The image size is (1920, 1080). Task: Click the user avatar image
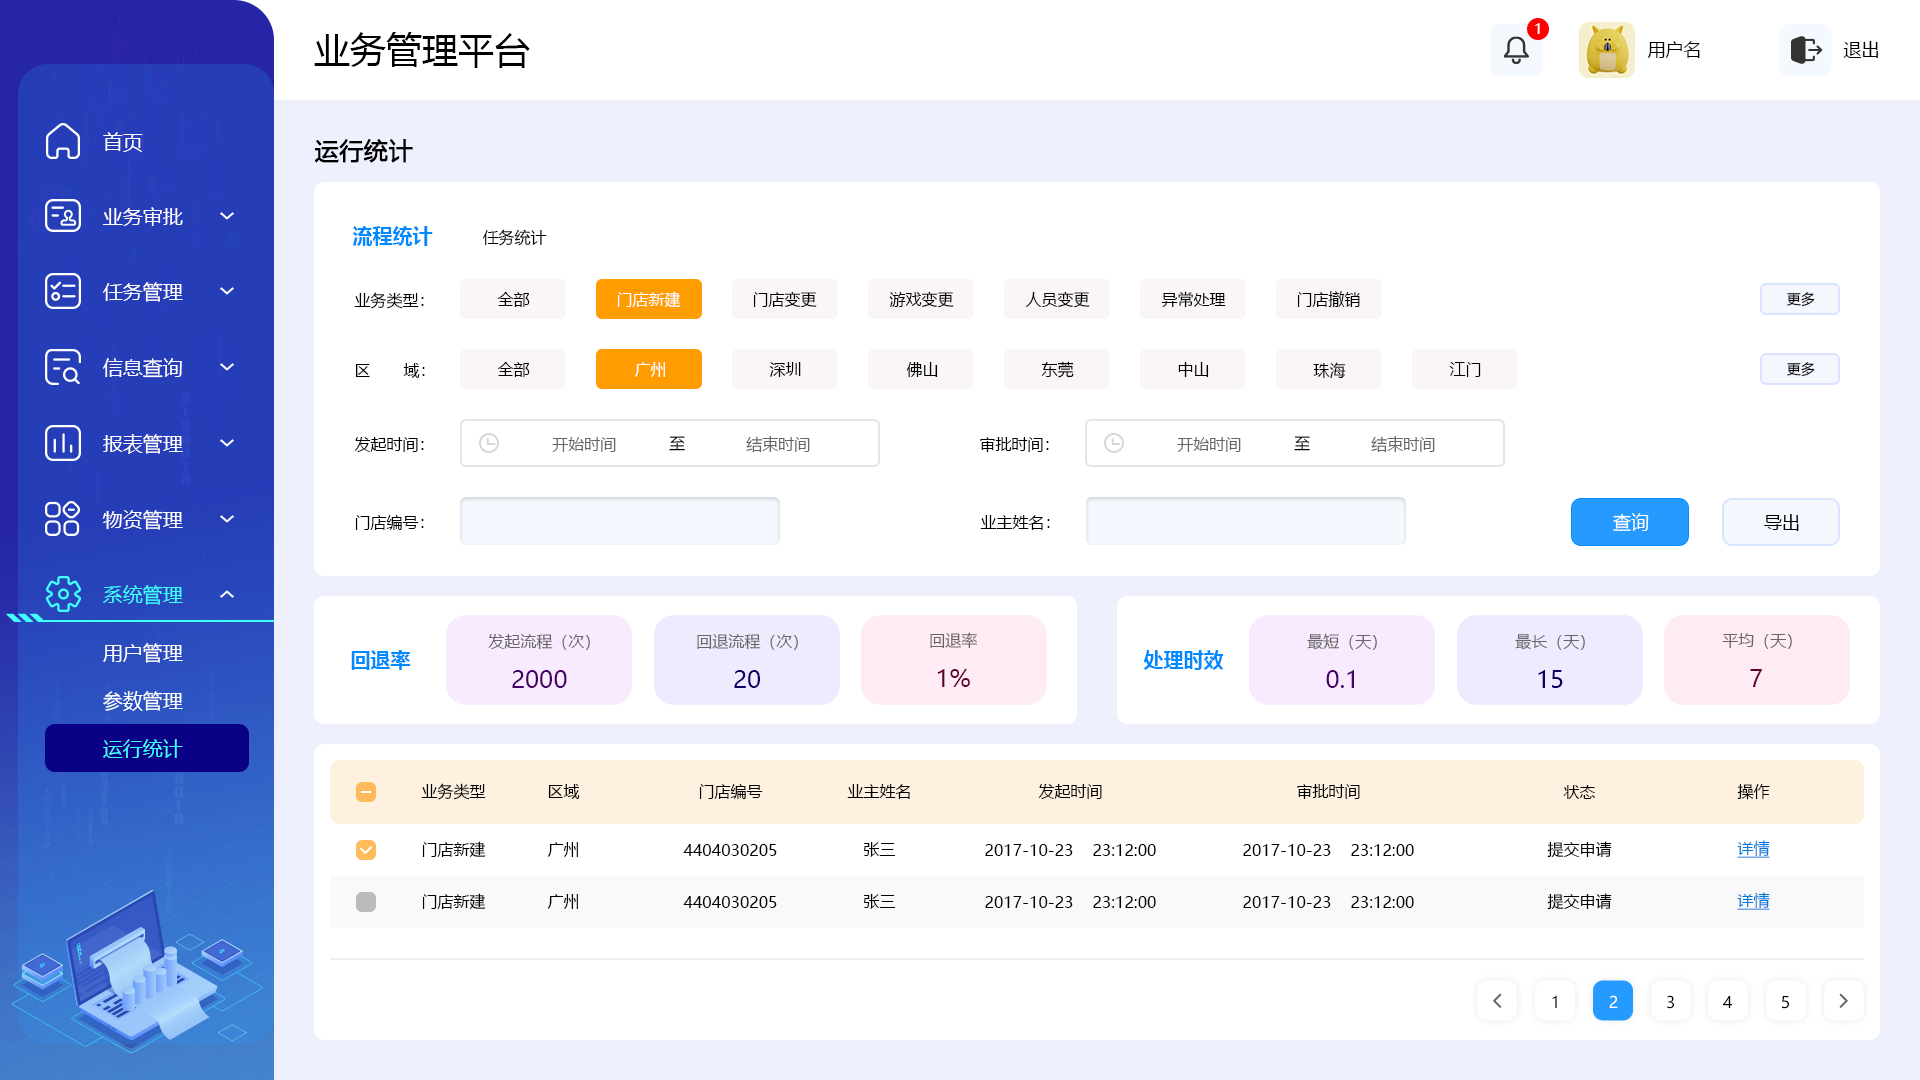coord(1606,50)
